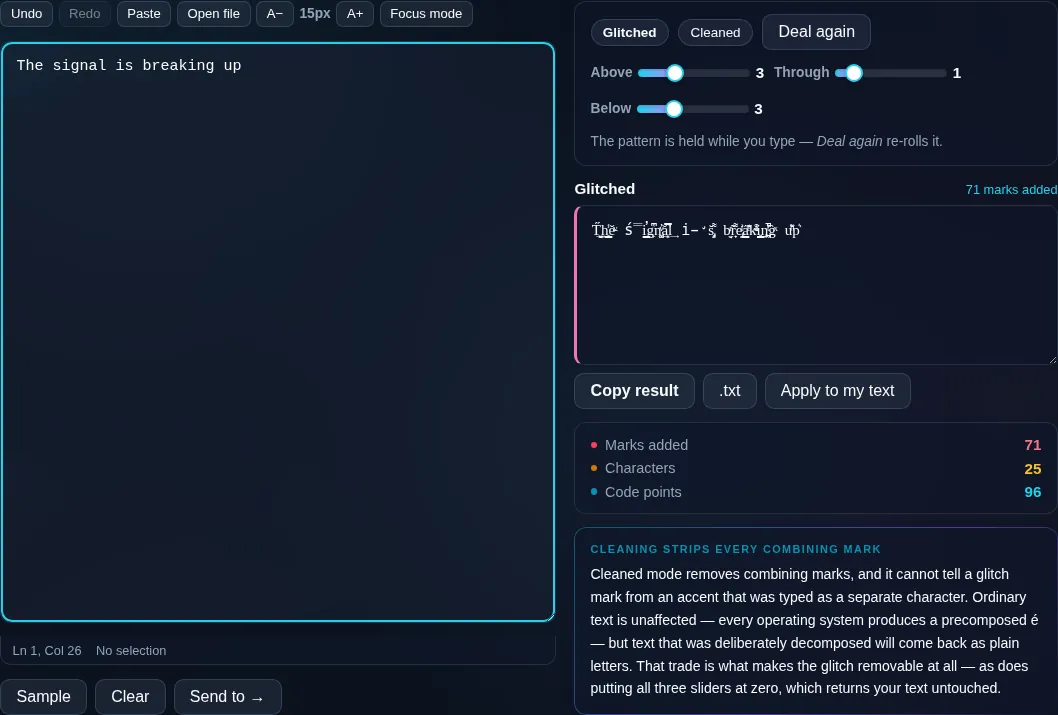The image size is (1058, 715).
Task: Click the Glitched section heading
Action: tap(605, 189)
